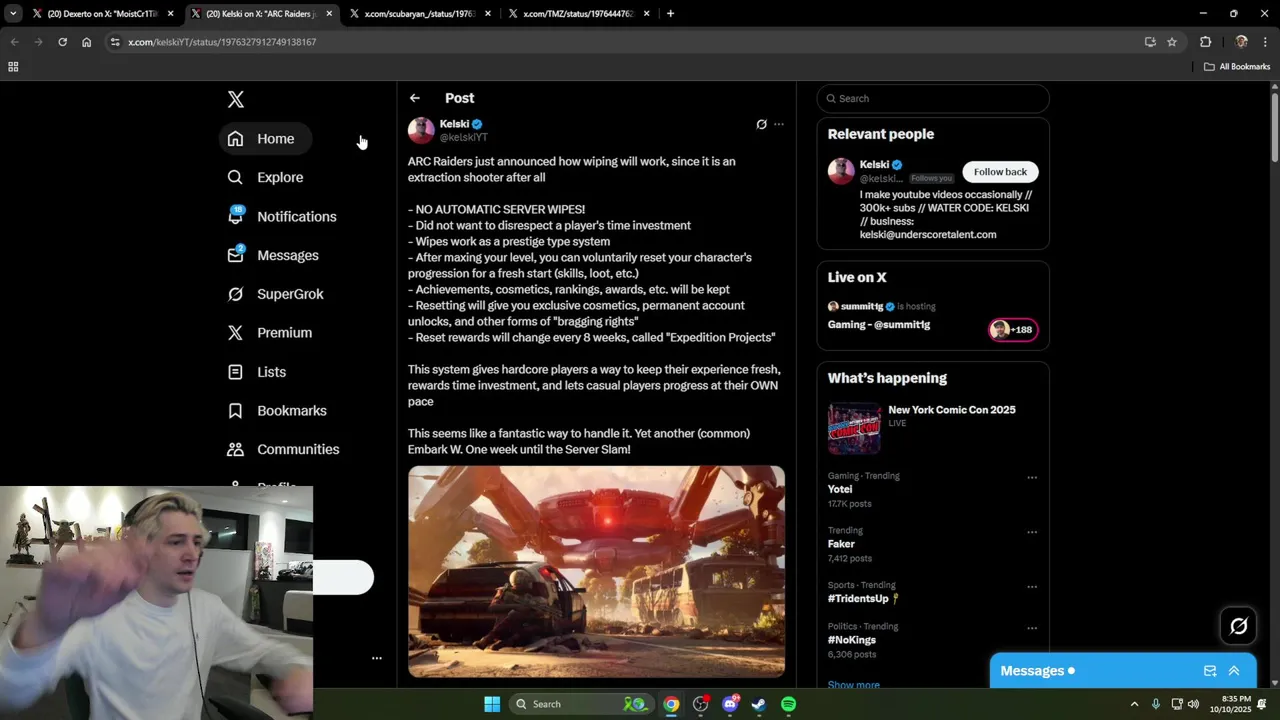Close the Kelski on X tab

329,14
